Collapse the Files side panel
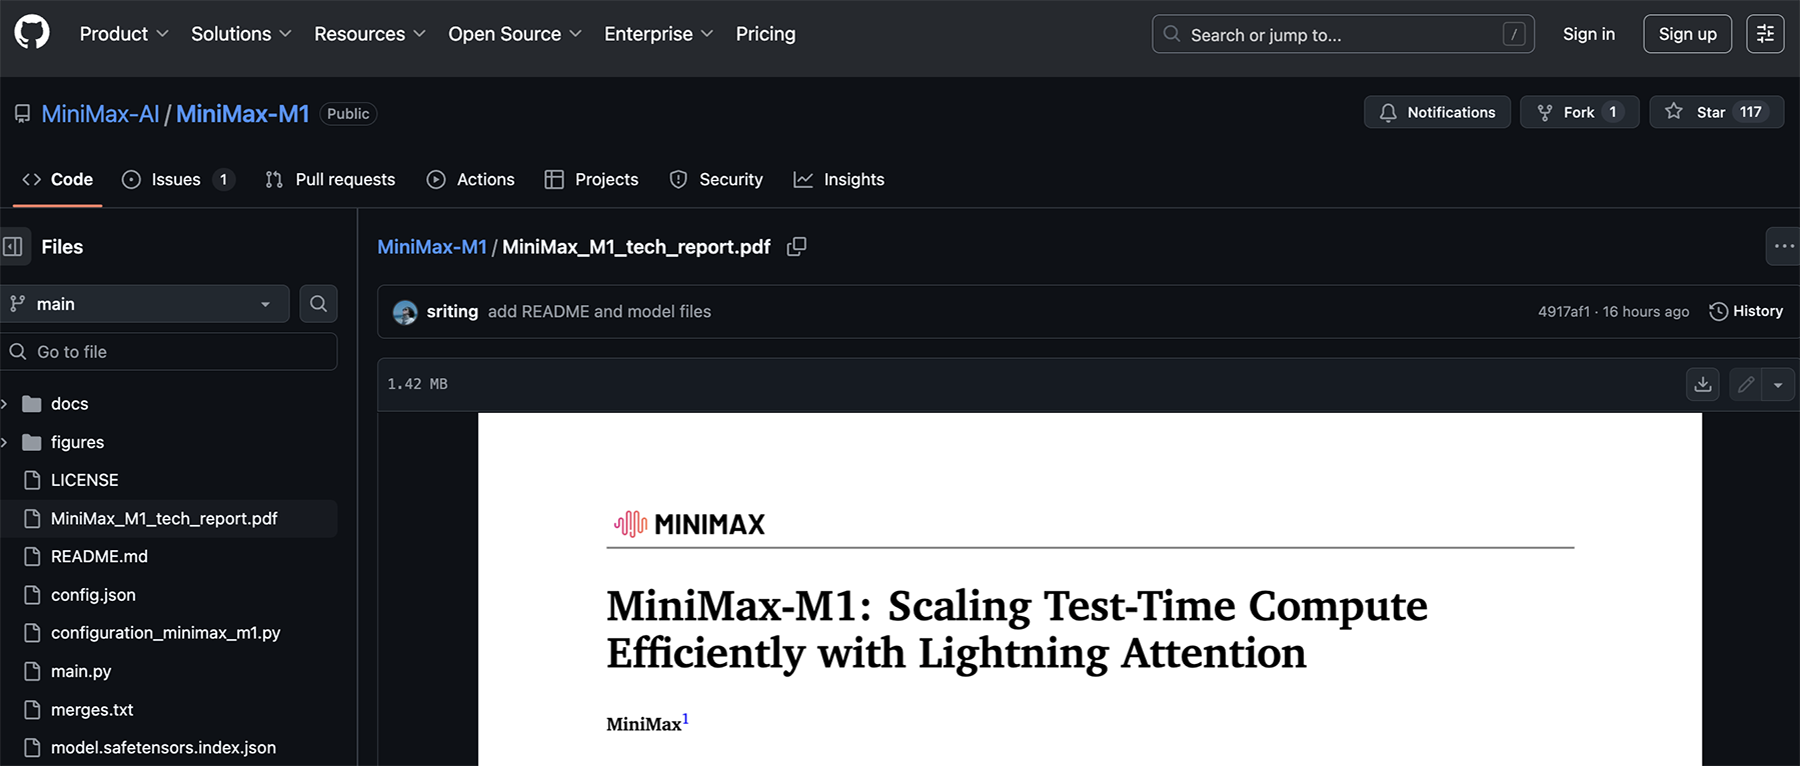1800x766 pixels. [13, 247]
